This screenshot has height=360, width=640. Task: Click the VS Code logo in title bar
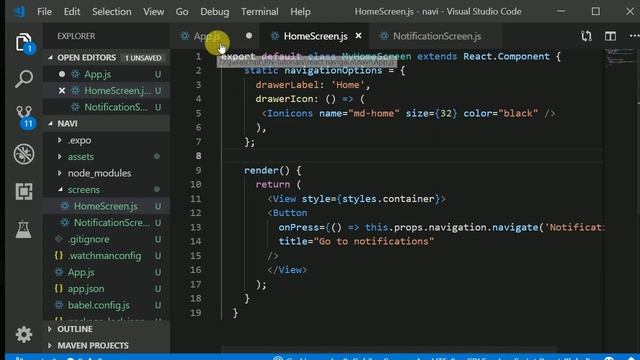pos(19,11)
